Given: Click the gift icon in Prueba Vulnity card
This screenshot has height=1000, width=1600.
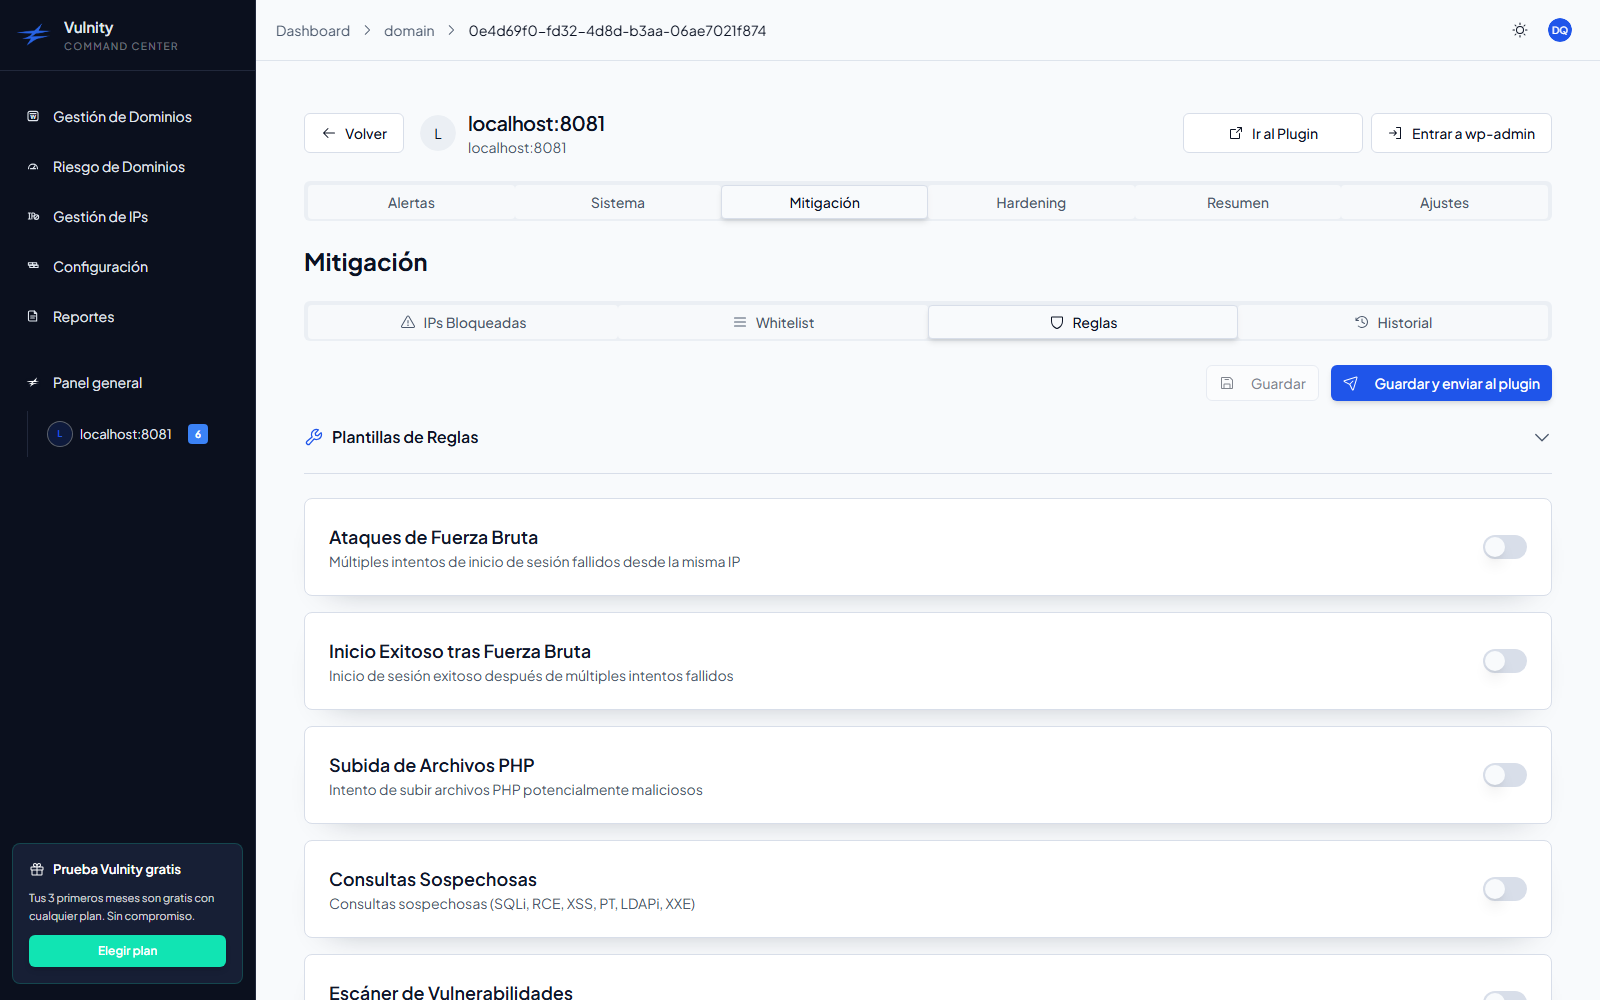Looking at the screenshot, I should pyautogui.click(x=37, y=869).
